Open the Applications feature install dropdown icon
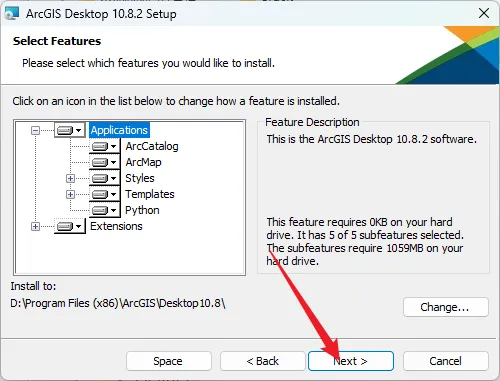This screenshot has height=381, width=500. pos(69,130)
